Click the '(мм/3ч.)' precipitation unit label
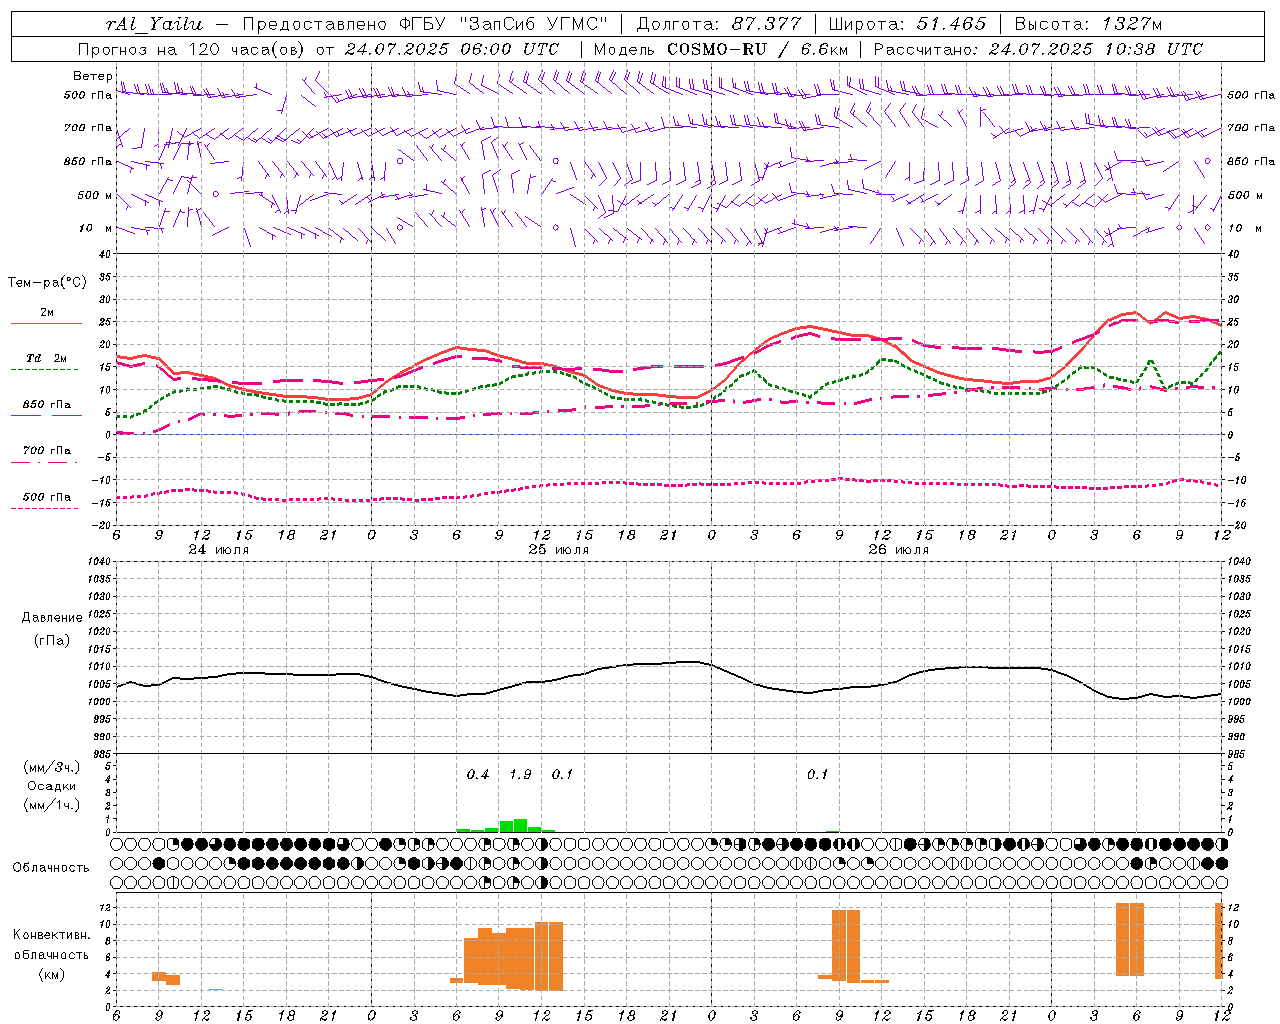This screenshot has width=1280, height=1024. 51,767
